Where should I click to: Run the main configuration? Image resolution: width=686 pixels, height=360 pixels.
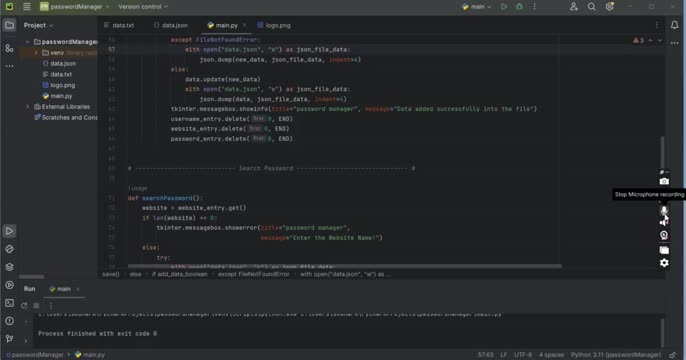[x=504, y=7]
